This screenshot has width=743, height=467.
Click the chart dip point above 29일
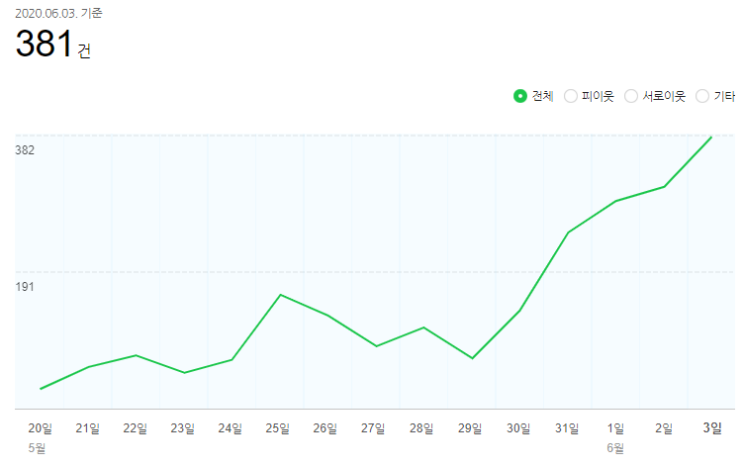[472, 358]
